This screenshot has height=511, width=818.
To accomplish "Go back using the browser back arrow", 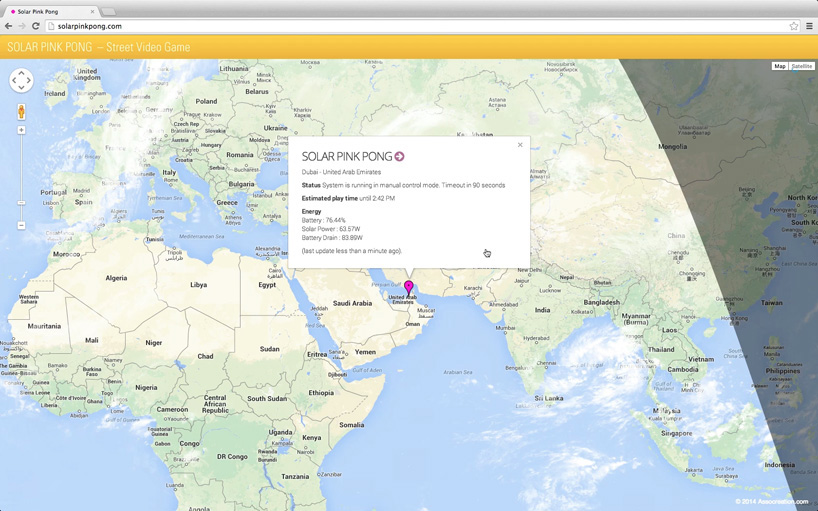I will 9,26.
